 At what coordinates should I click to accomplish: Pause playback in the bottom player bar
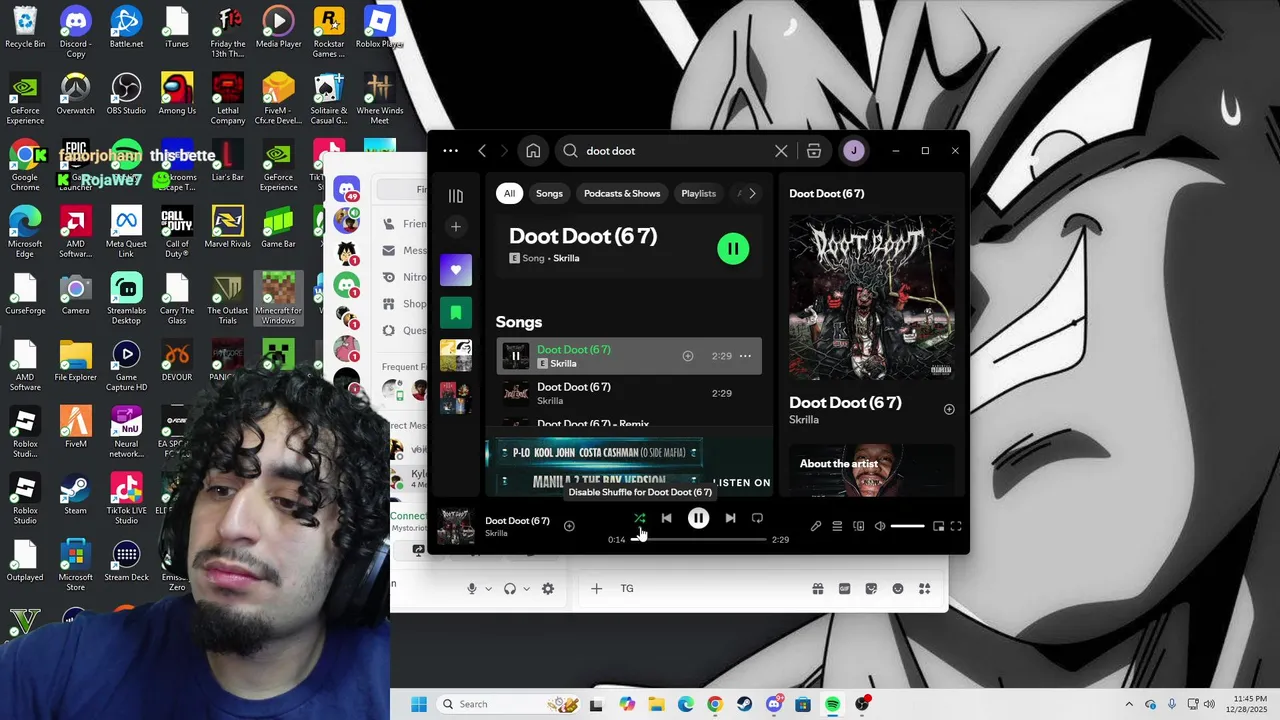click(x=698, y=518)
